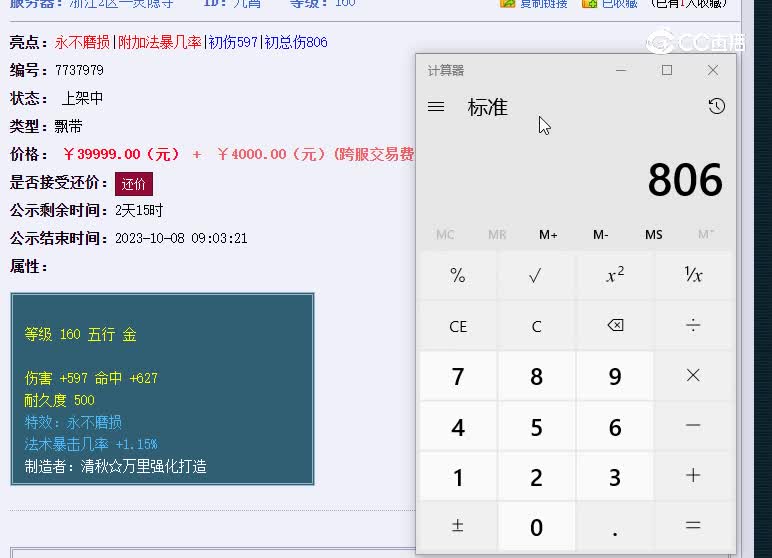This screenshot has height=558, width=772.
Task: Click the end time 2023-10-08 09:03:21
Action: click(181, 238)
